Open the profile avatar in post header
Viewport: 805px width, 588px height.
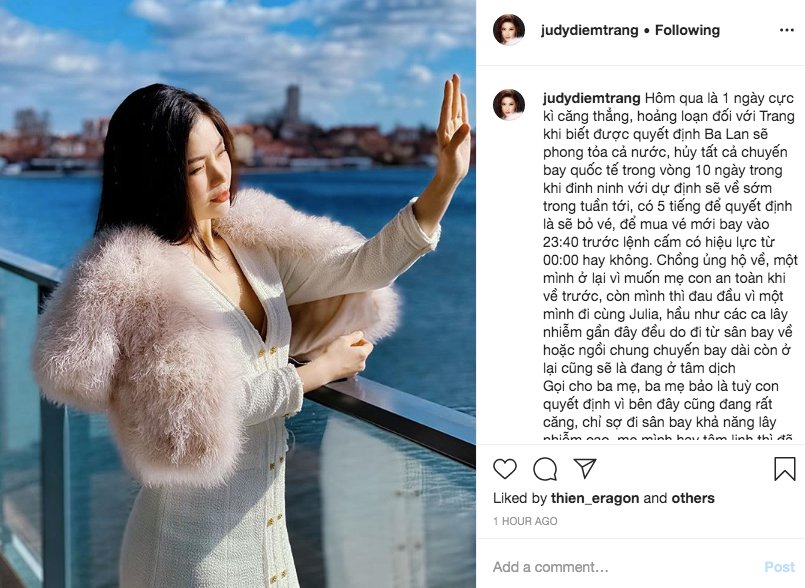pos(509,30)
